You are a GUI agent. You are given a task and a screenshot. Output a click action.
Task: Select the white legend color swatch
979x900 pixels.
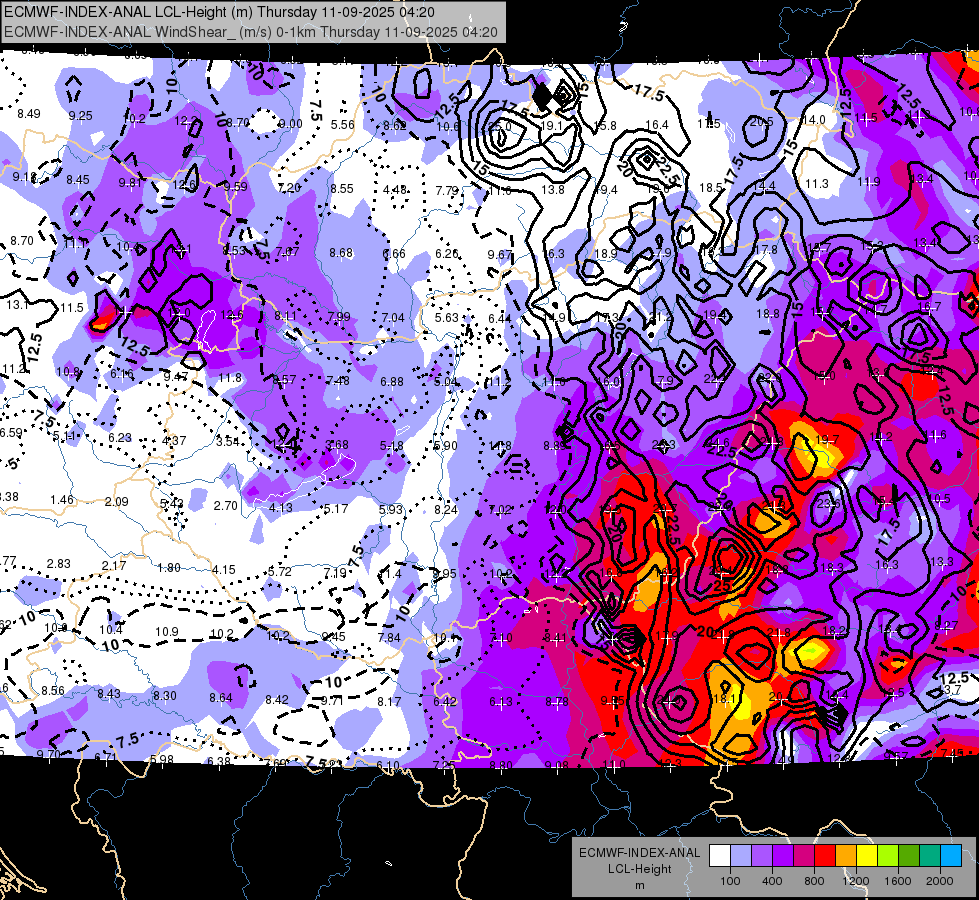pos(719,856)
